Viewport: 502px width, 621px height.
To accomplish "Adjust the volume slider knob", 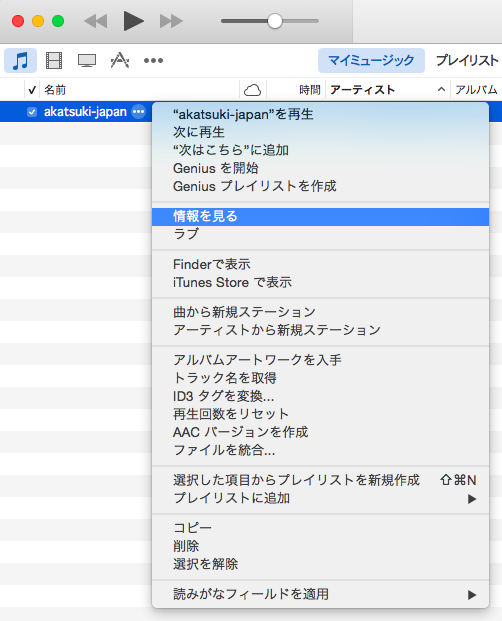I will 275,21.
